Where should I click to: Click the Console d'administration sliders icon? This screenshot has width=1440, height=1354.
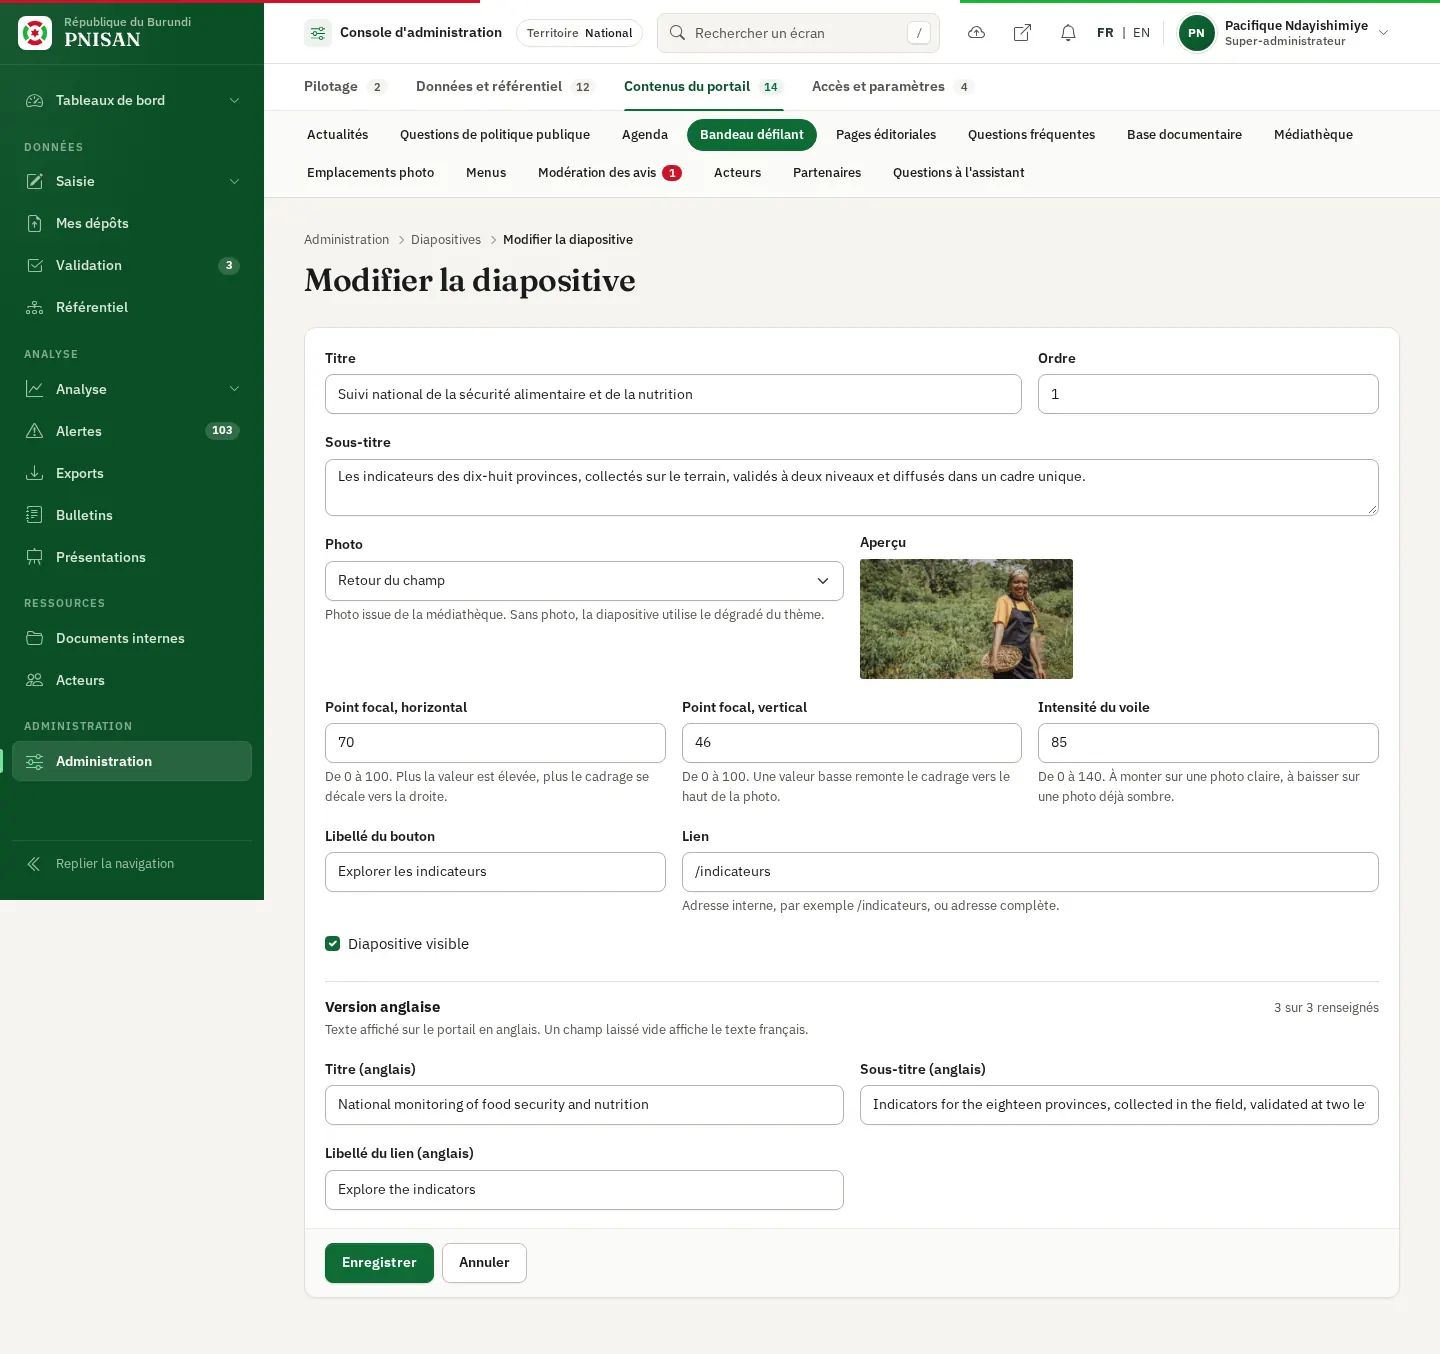tap(318, 33)
